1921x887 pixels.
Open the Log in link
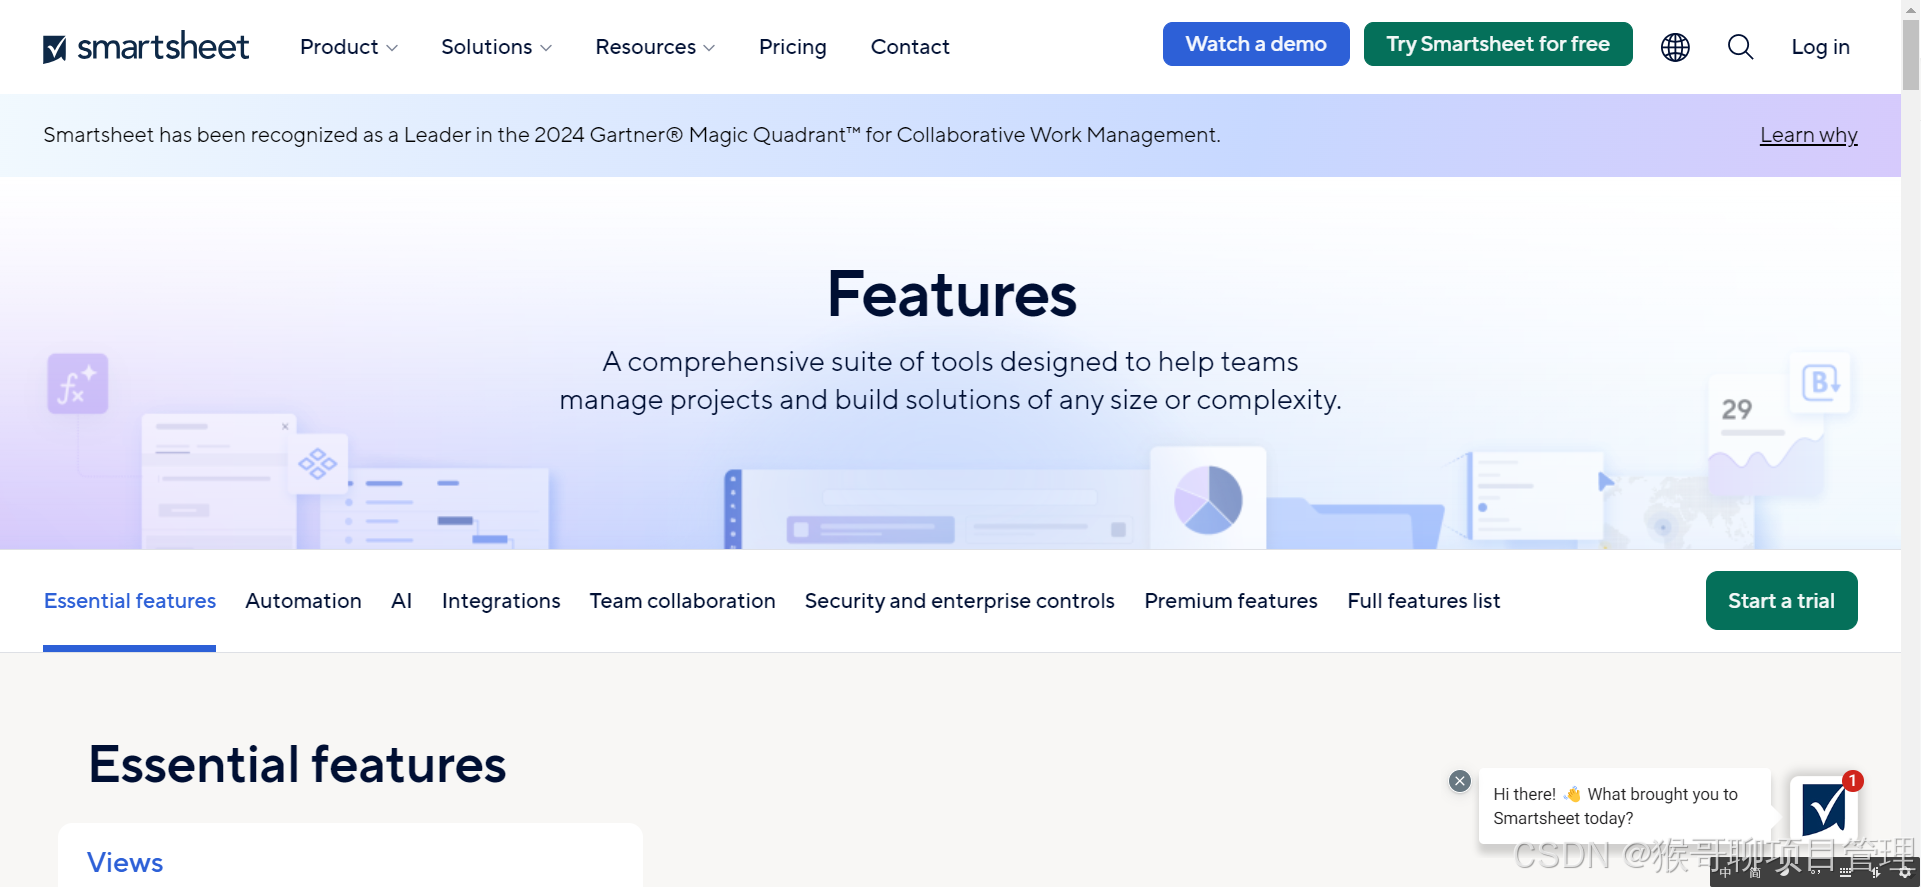click(1820, 47)
